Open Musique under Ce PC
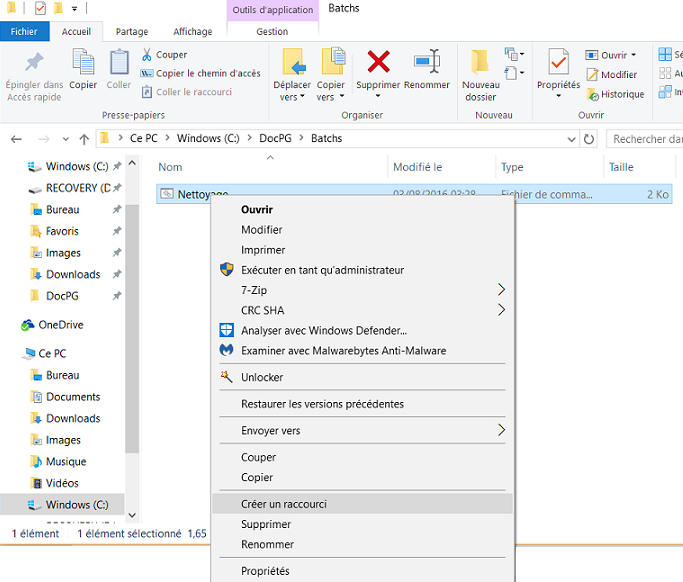Viewport: 683px width, 582px height. pyautogui.click(x=66, y=461)
